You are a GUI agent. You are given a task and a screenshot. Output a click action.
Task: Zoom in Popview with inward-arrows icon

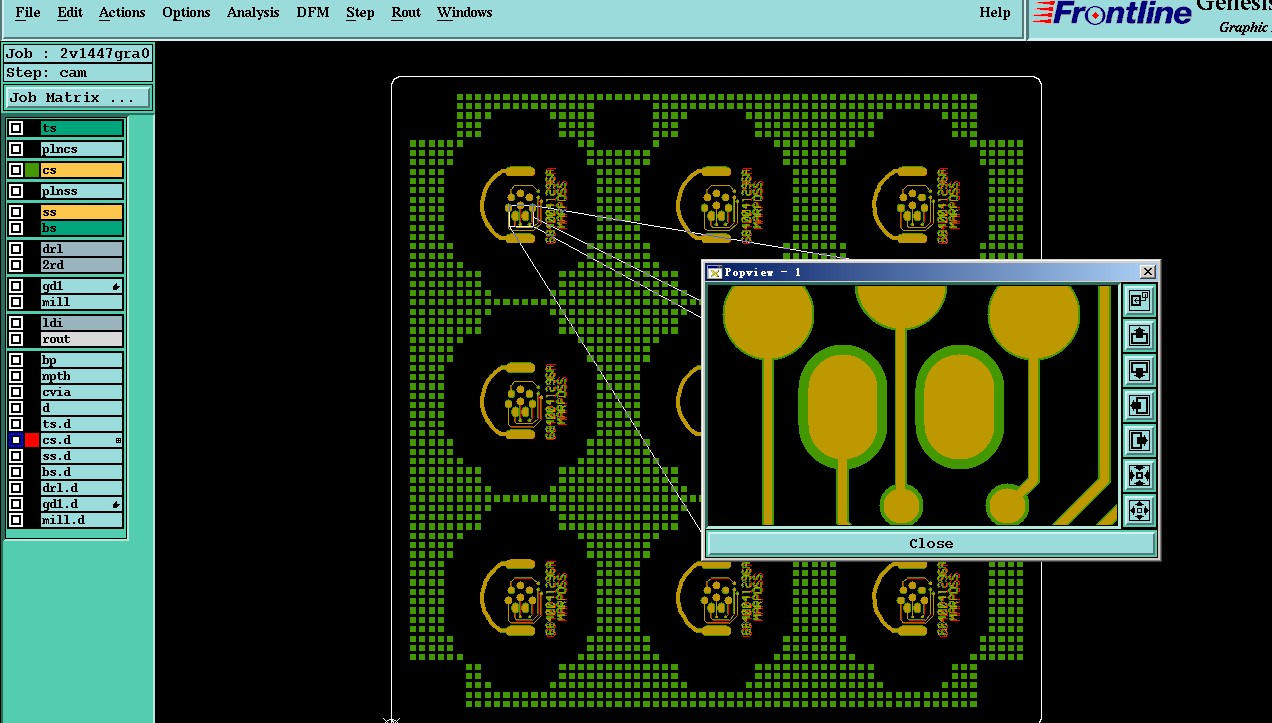(1139, 475)
